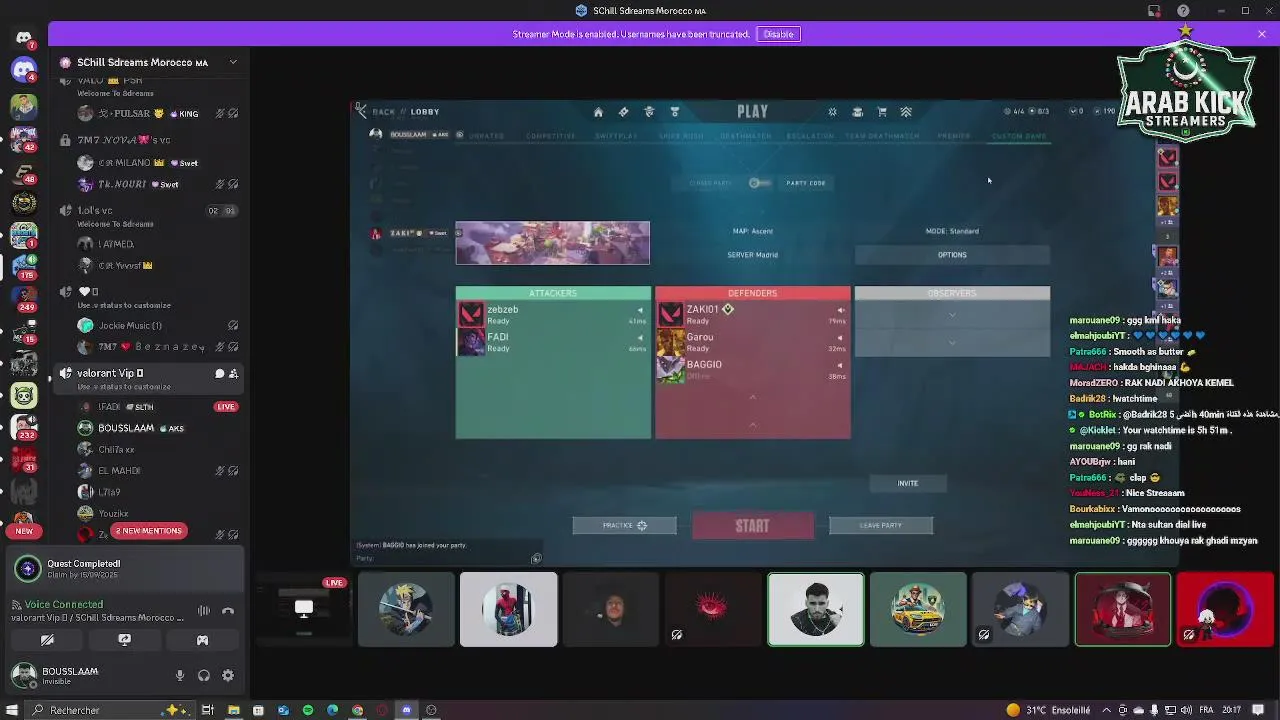1280x720 pixels.
Task: Select Deathmatch tab in Valorant
Action: pos(746,136)
